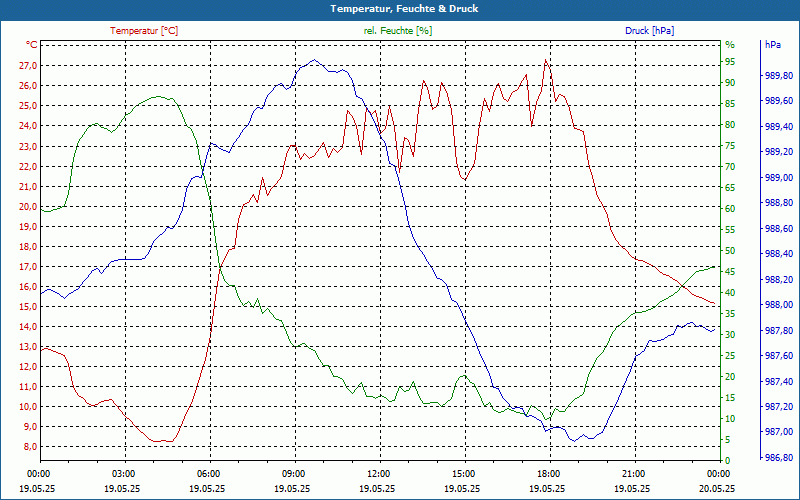Click the 986,80 pressure axis value

point(779,458)
